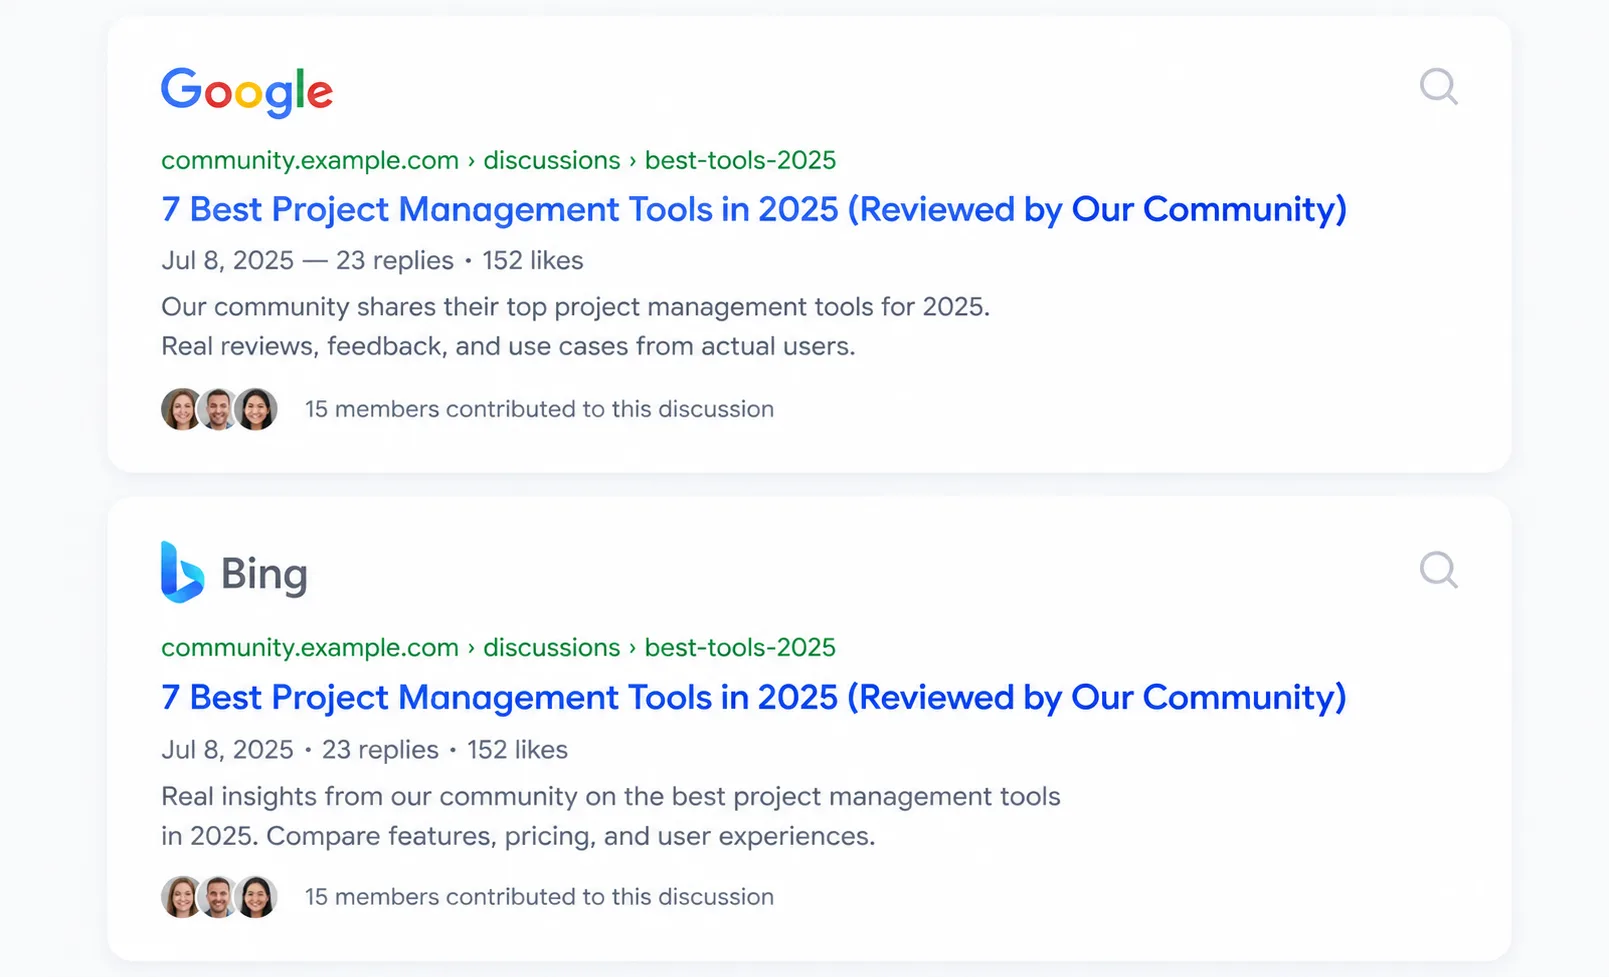Click 'best-tools-2025' in the Google result breadcrumb
The height and width of the screenshot is (977, 1609).
[740, 161]
